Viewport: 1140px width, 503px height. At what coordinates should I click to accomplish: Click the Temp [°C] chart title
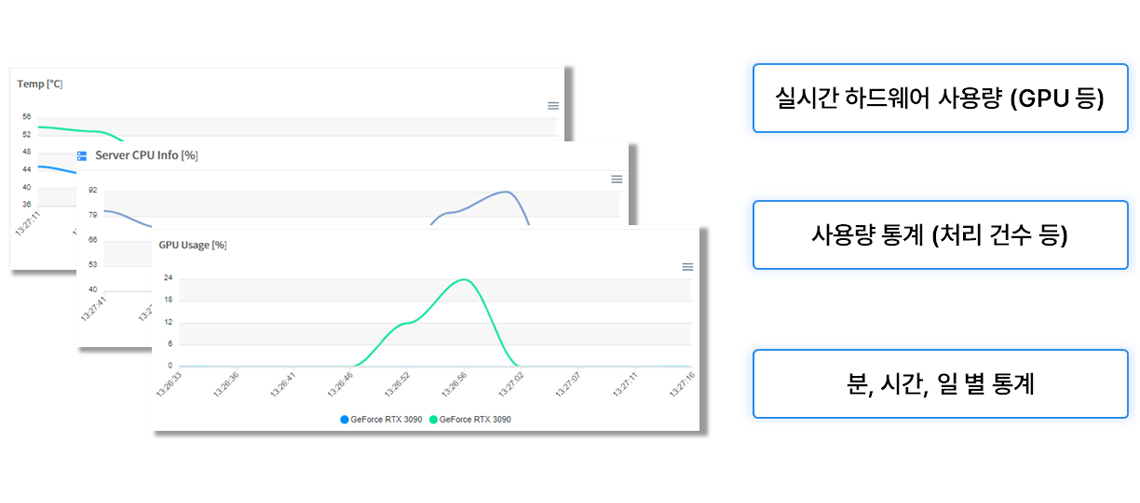(40, 84)
